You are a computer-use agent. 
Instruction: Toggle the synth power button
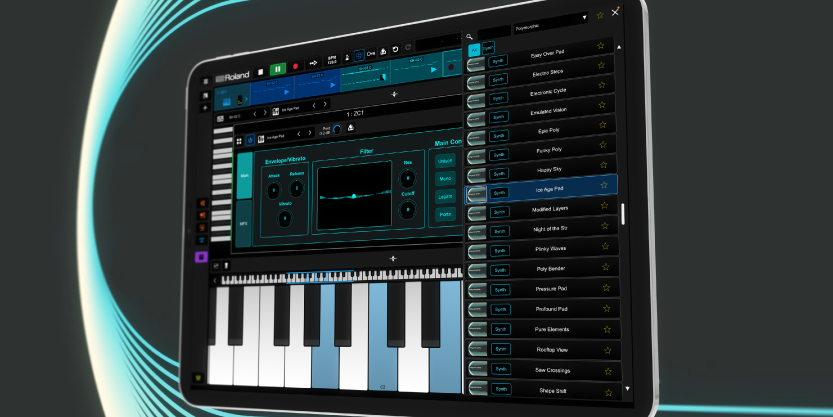(x=250, y=140)
